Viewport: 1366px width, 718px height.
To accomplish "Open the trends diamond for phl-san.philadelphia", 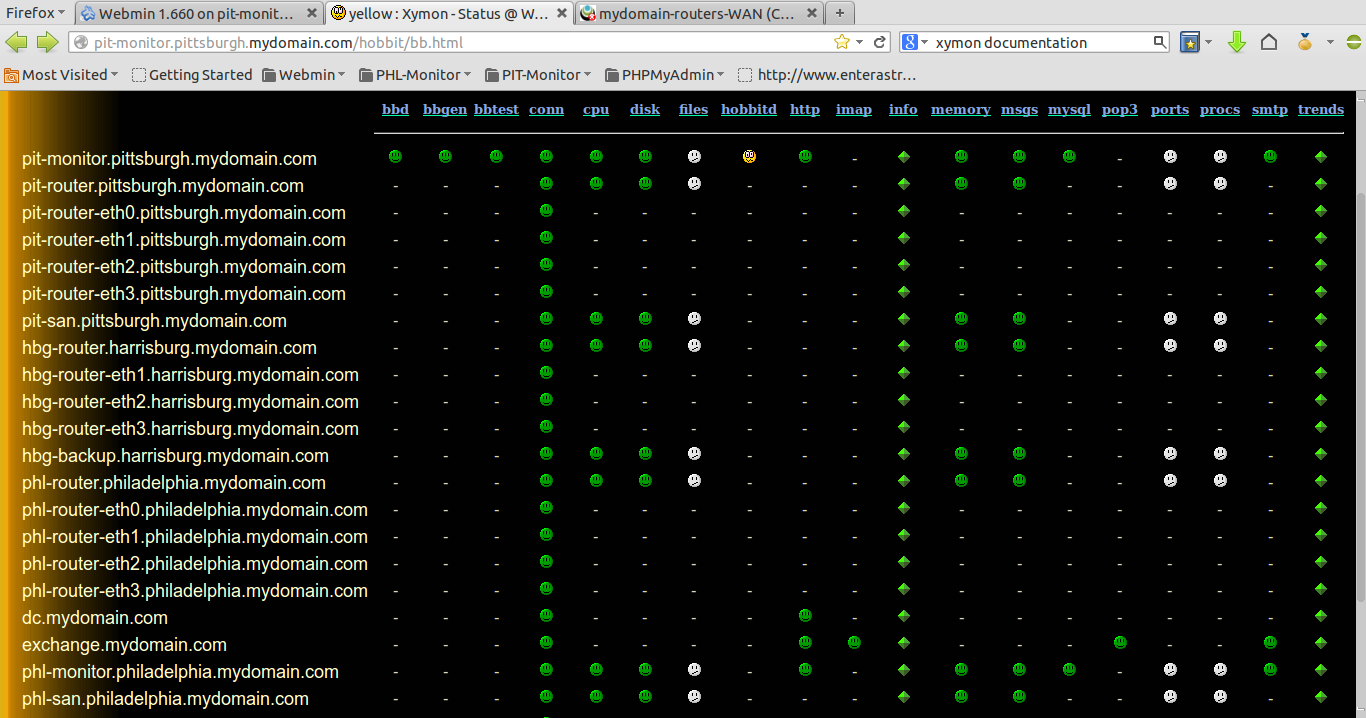I will click(1321, 697).
